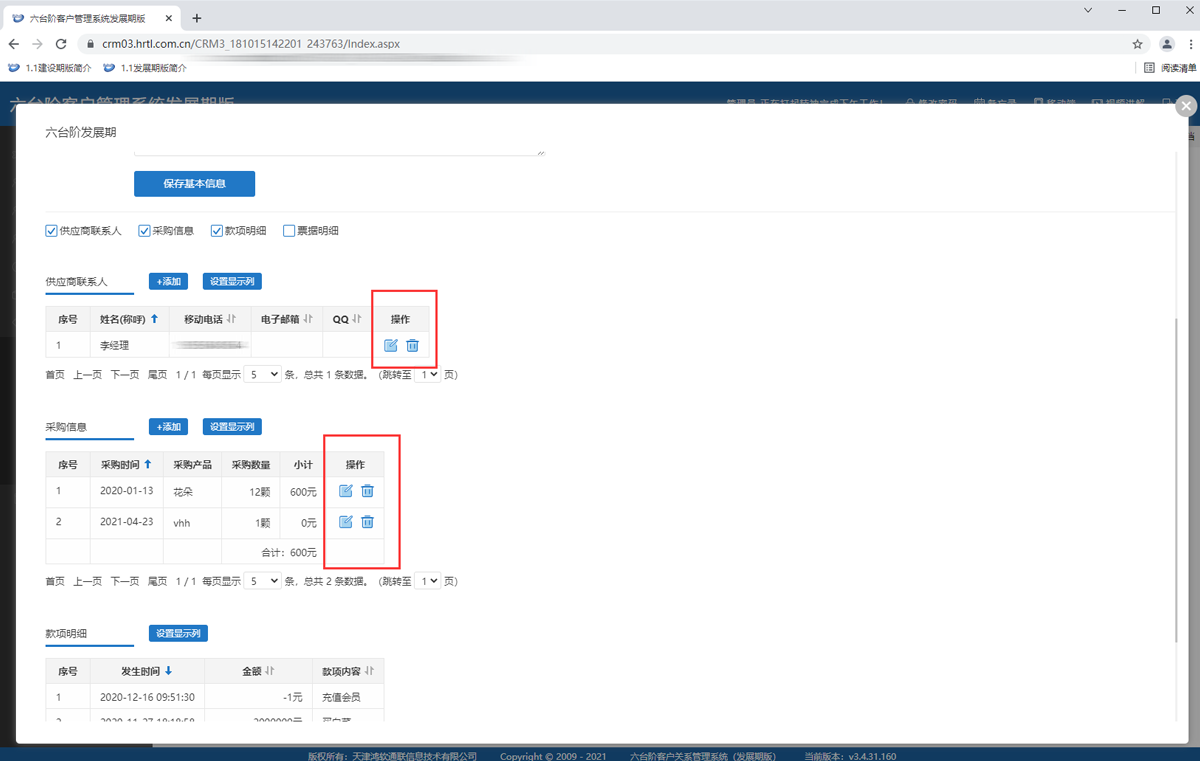This screenshot has height=761, width=1200.
Task: Reload the browser page
Action: coord(61,44)
